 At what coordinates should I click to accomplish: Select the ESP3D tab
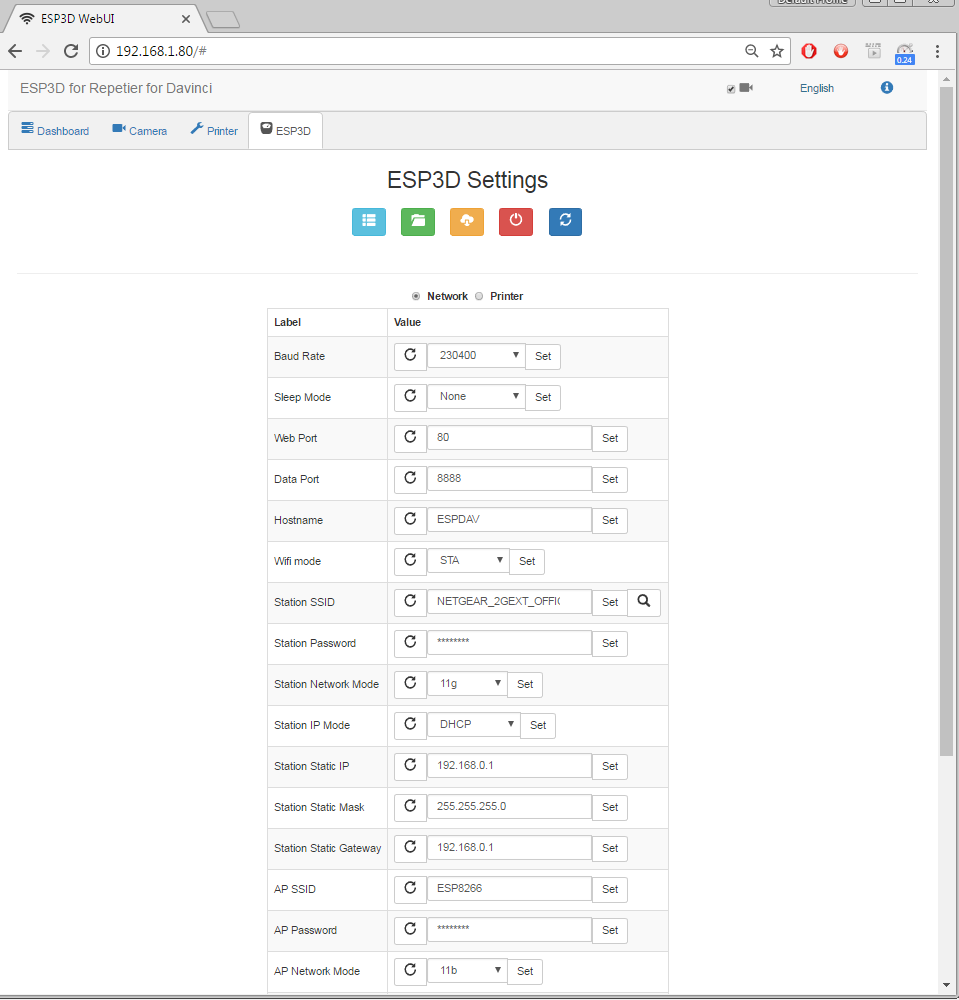286,130
